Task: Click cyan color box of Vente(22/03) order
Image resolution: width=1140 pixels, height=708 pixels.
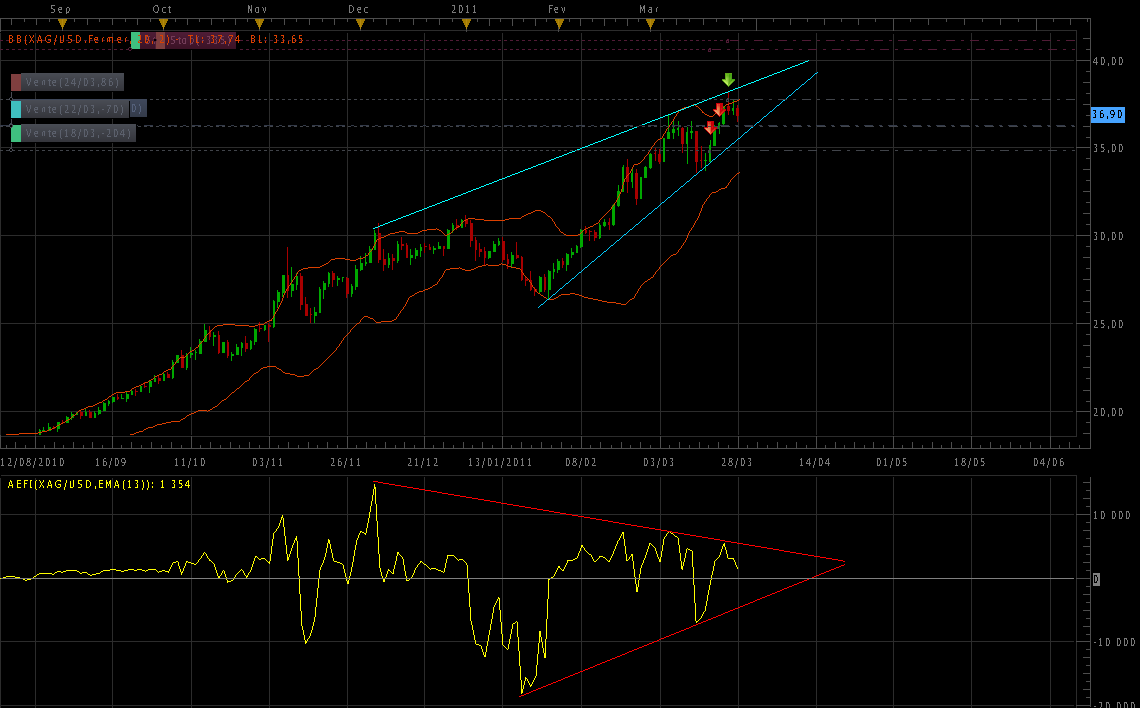Action: [16, 108]
